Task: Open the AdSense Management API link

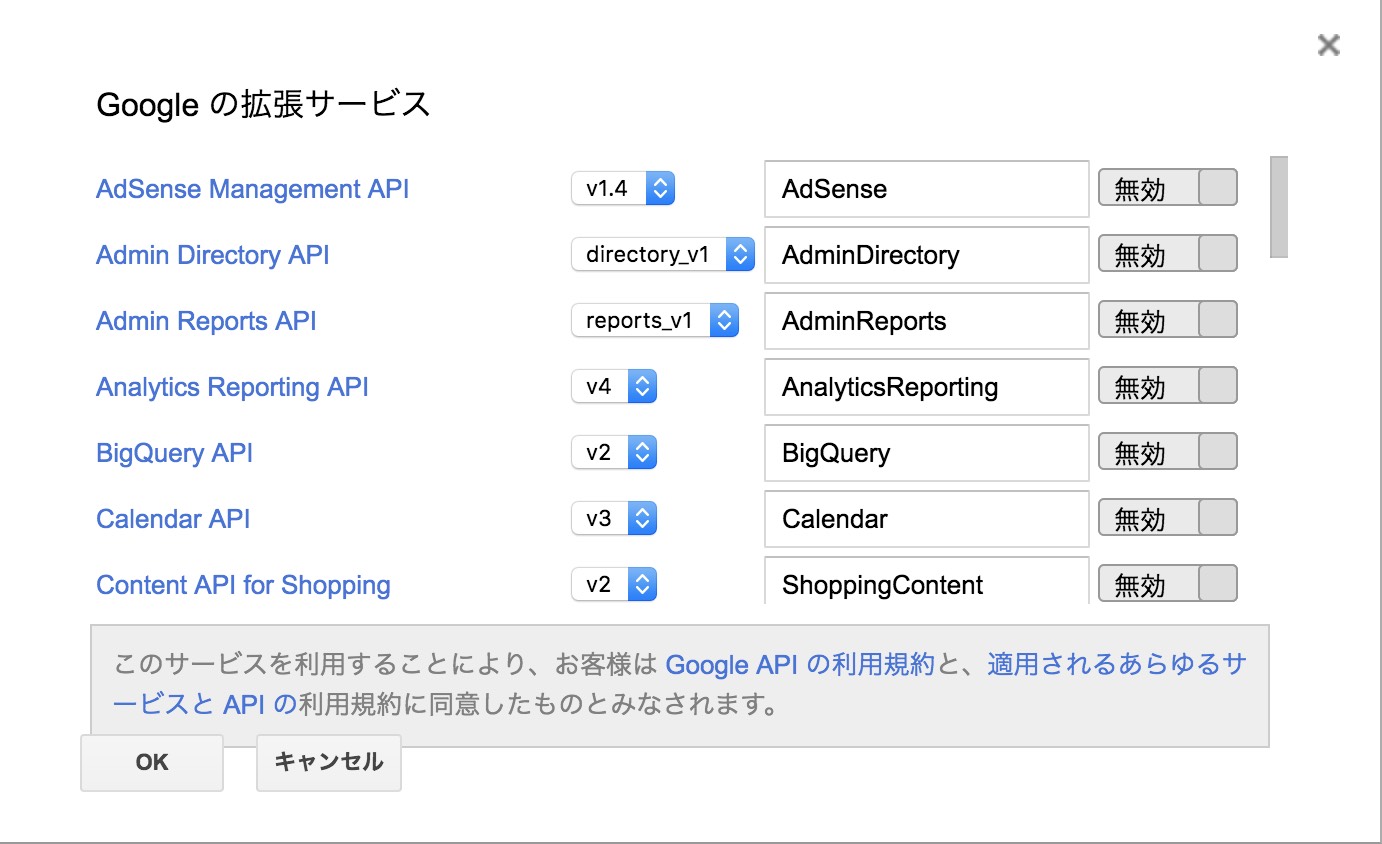Action: coord(252,189)
